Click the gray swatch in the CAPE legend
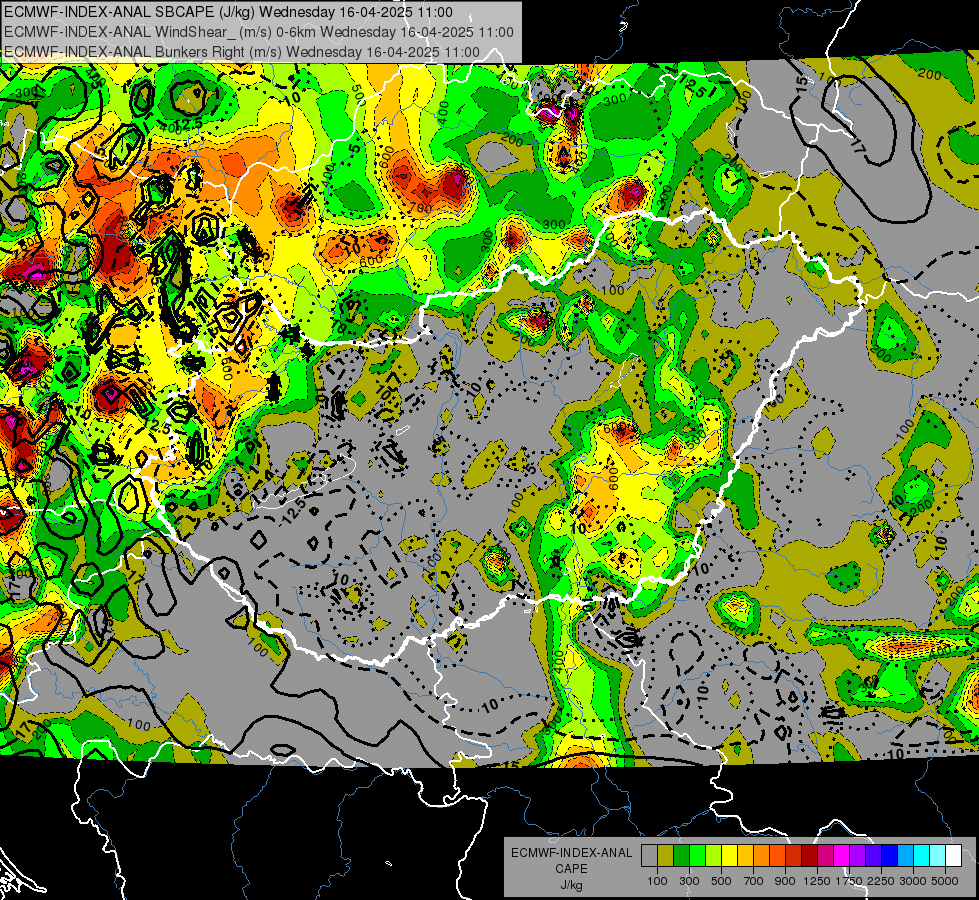The image size is (979, 900). (649, 856)
